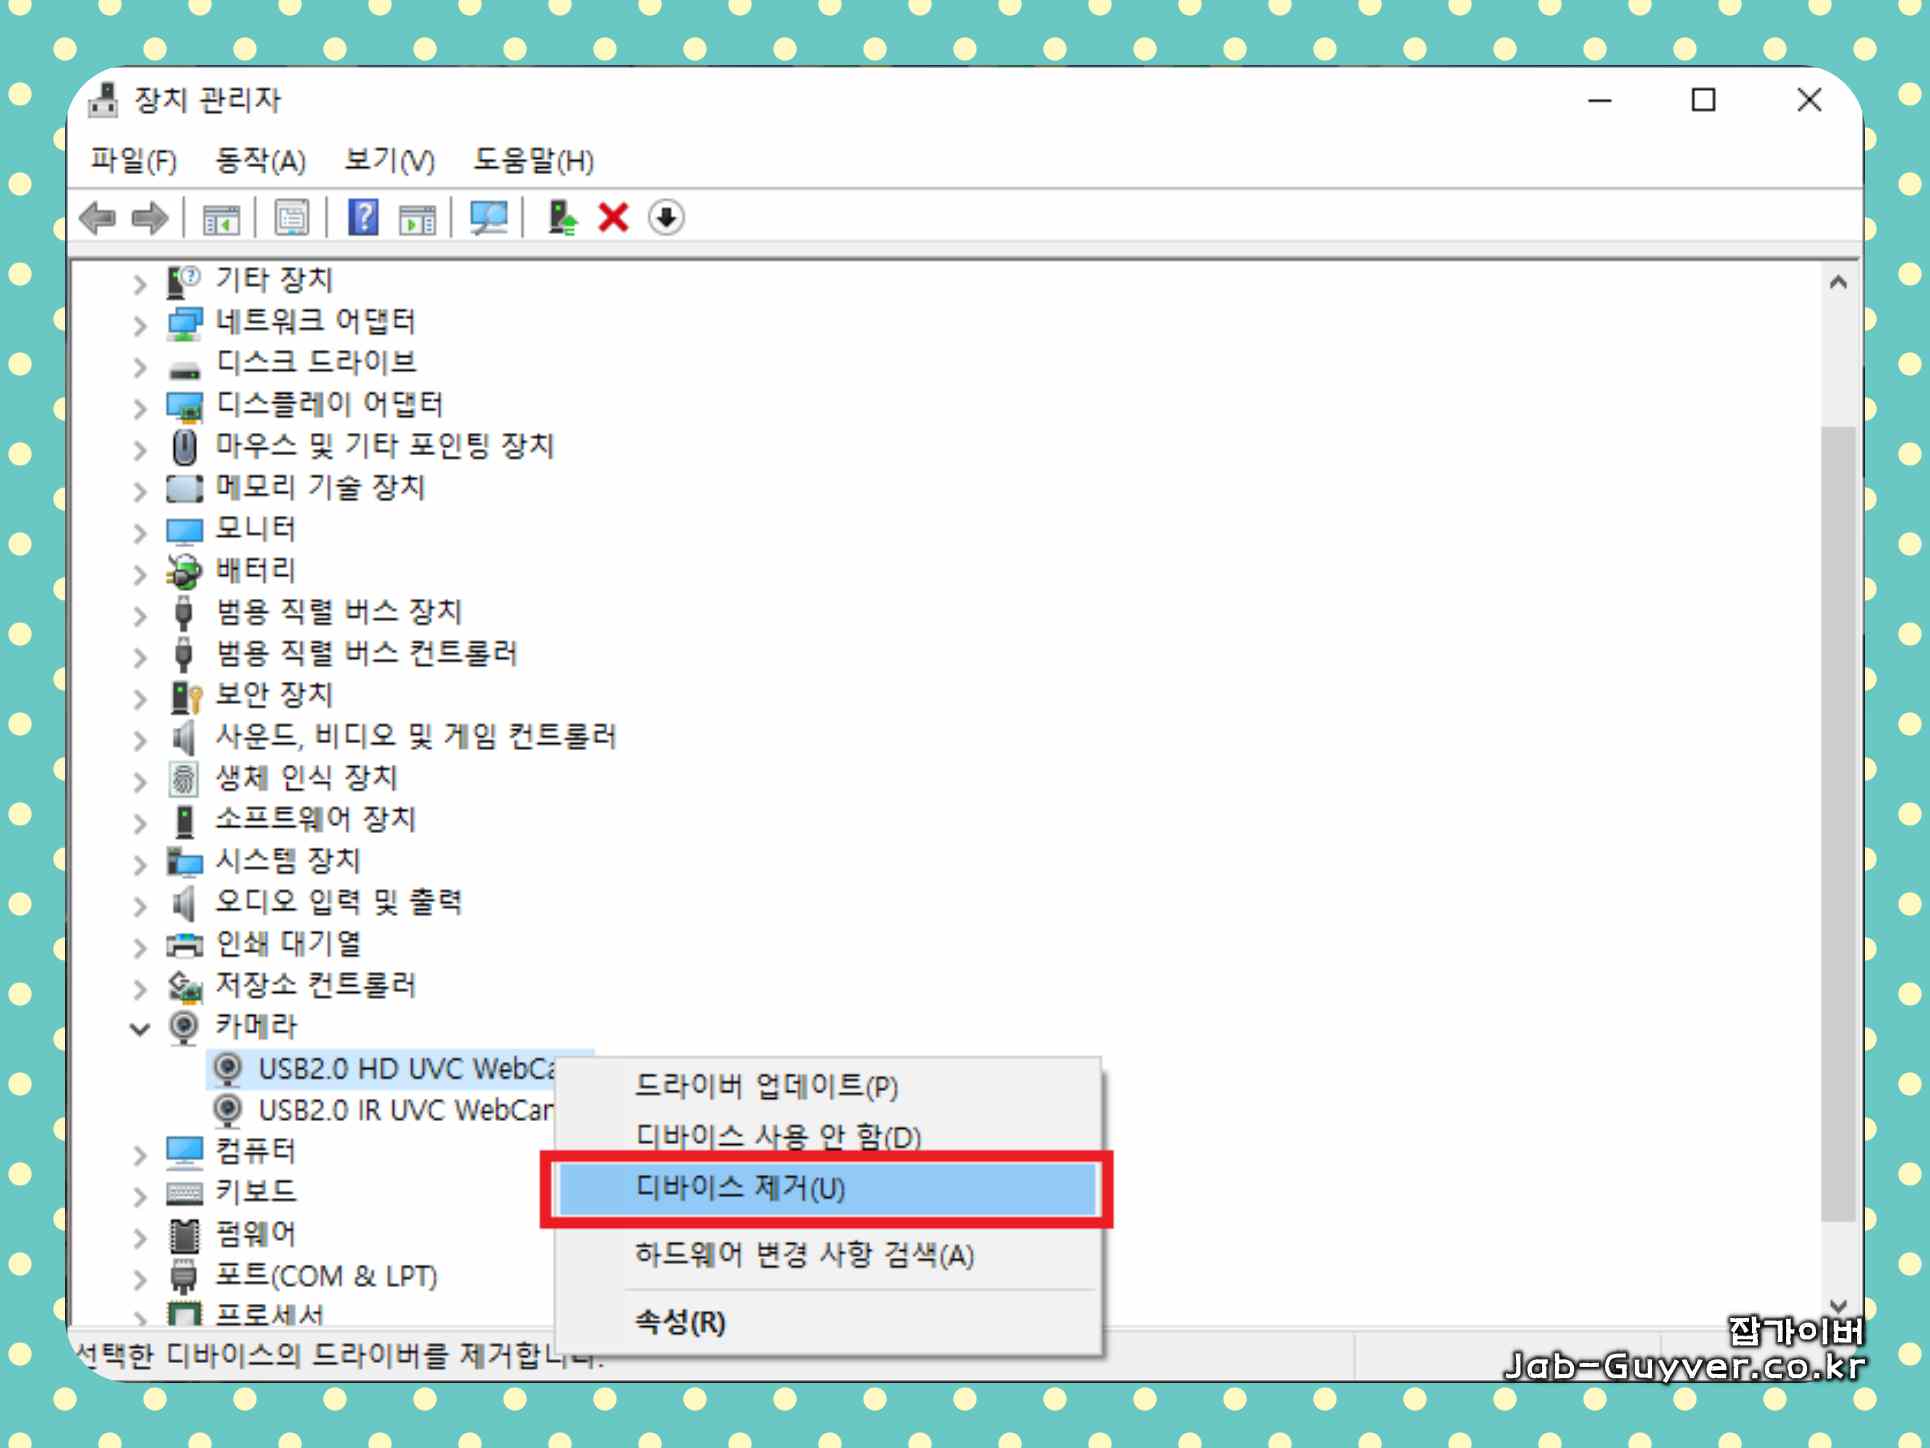The image size is (1930, 1448).
Task: Click the update driver toolbar icon
Action: (562, 217)
